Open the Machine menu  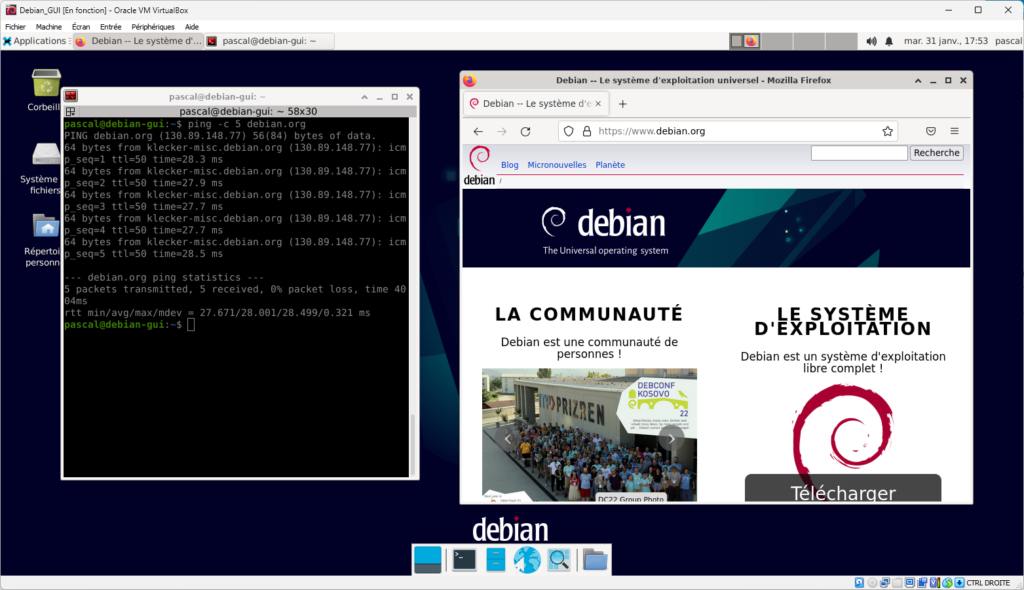[x=49, y=27]
